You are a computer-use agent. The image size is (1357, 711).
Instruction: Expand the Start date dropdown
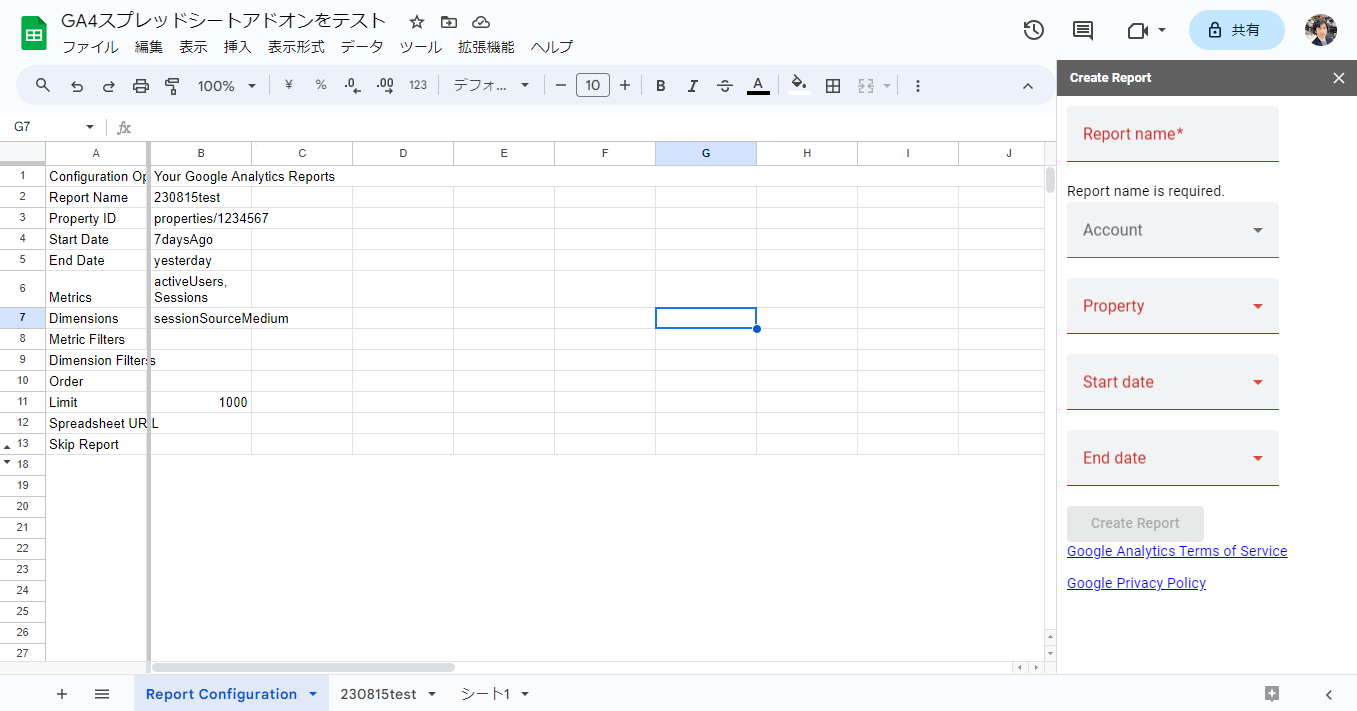tap(1173, 382)
